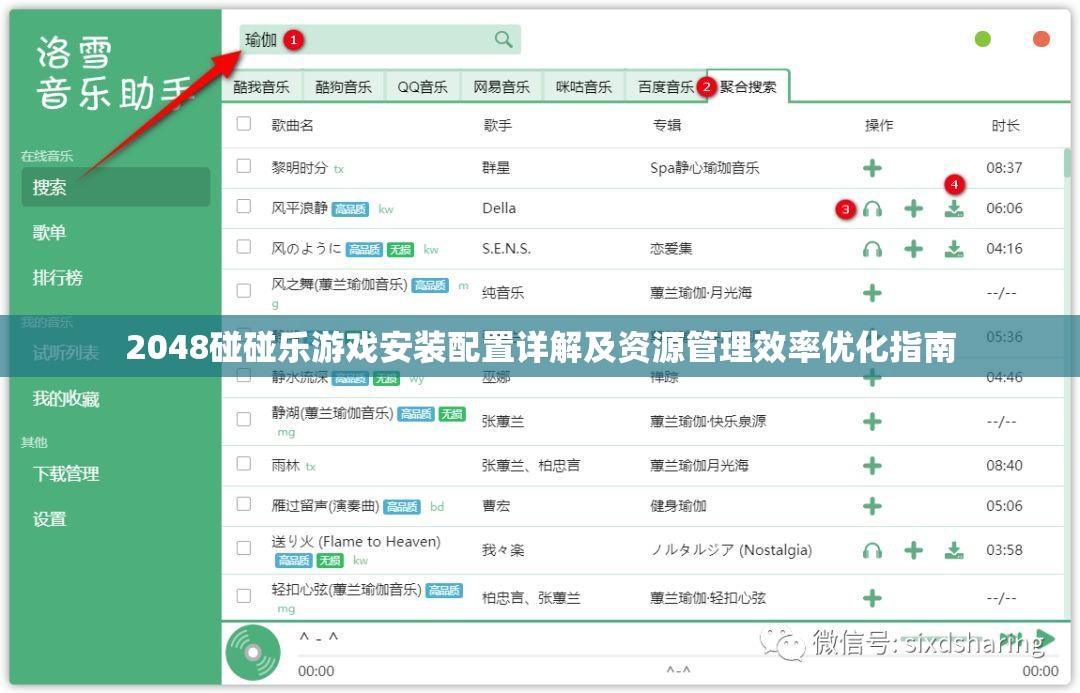
Task: Click artist 张蕙兰、柏忠言
Action: [x=531, y=466]
